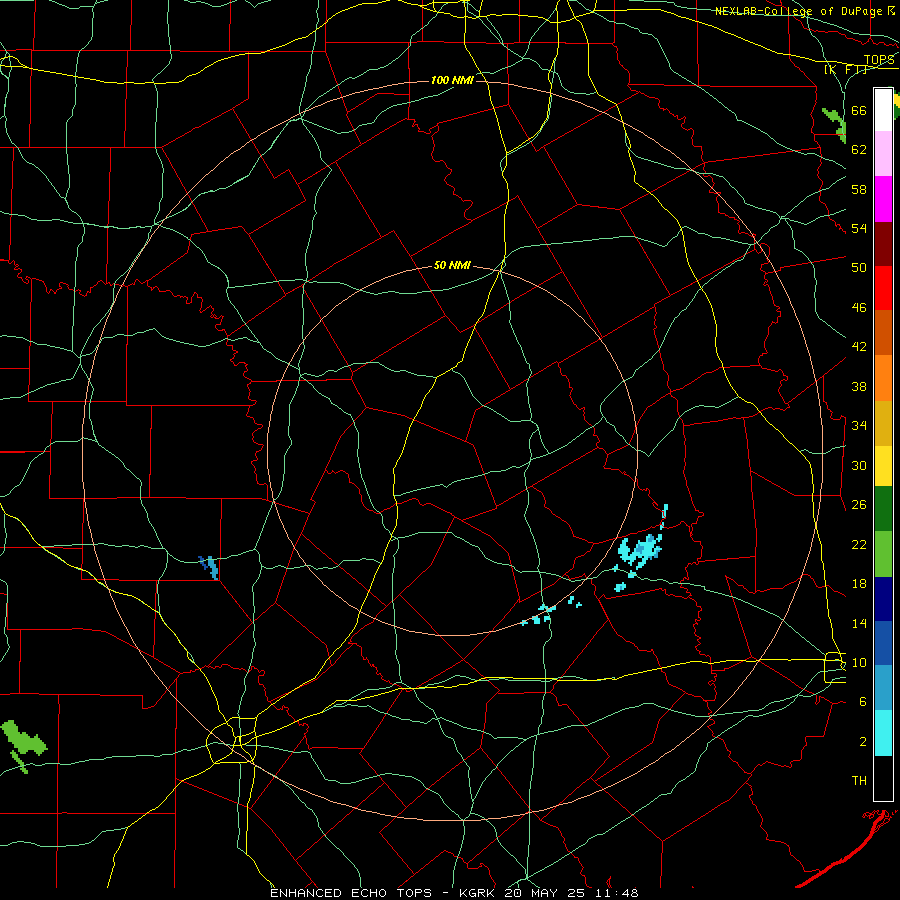Click the '26' legend value
This screenshot has width=900, height=900.
(x=859, y=505)
